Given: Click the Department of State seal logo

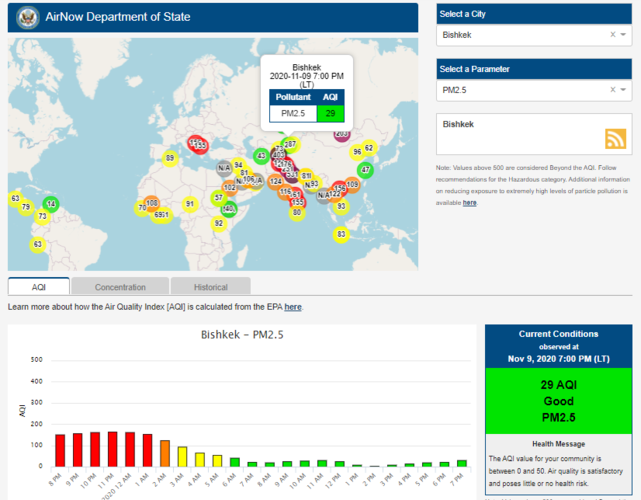Looking at the screenshot, I should pyautogui.click(x=28, y=18).
